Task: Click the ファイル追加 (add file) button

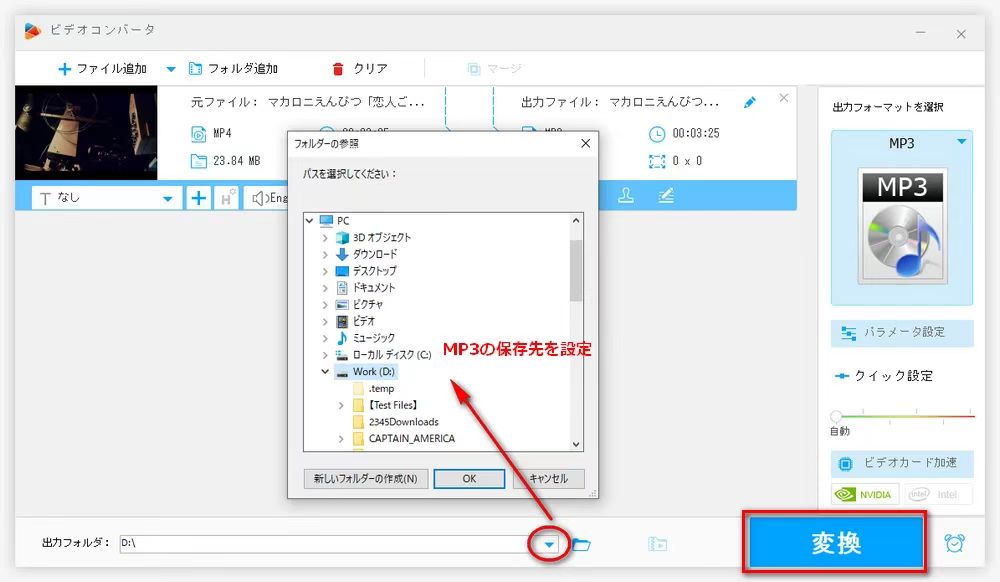Action: click(x=102, y=69)
